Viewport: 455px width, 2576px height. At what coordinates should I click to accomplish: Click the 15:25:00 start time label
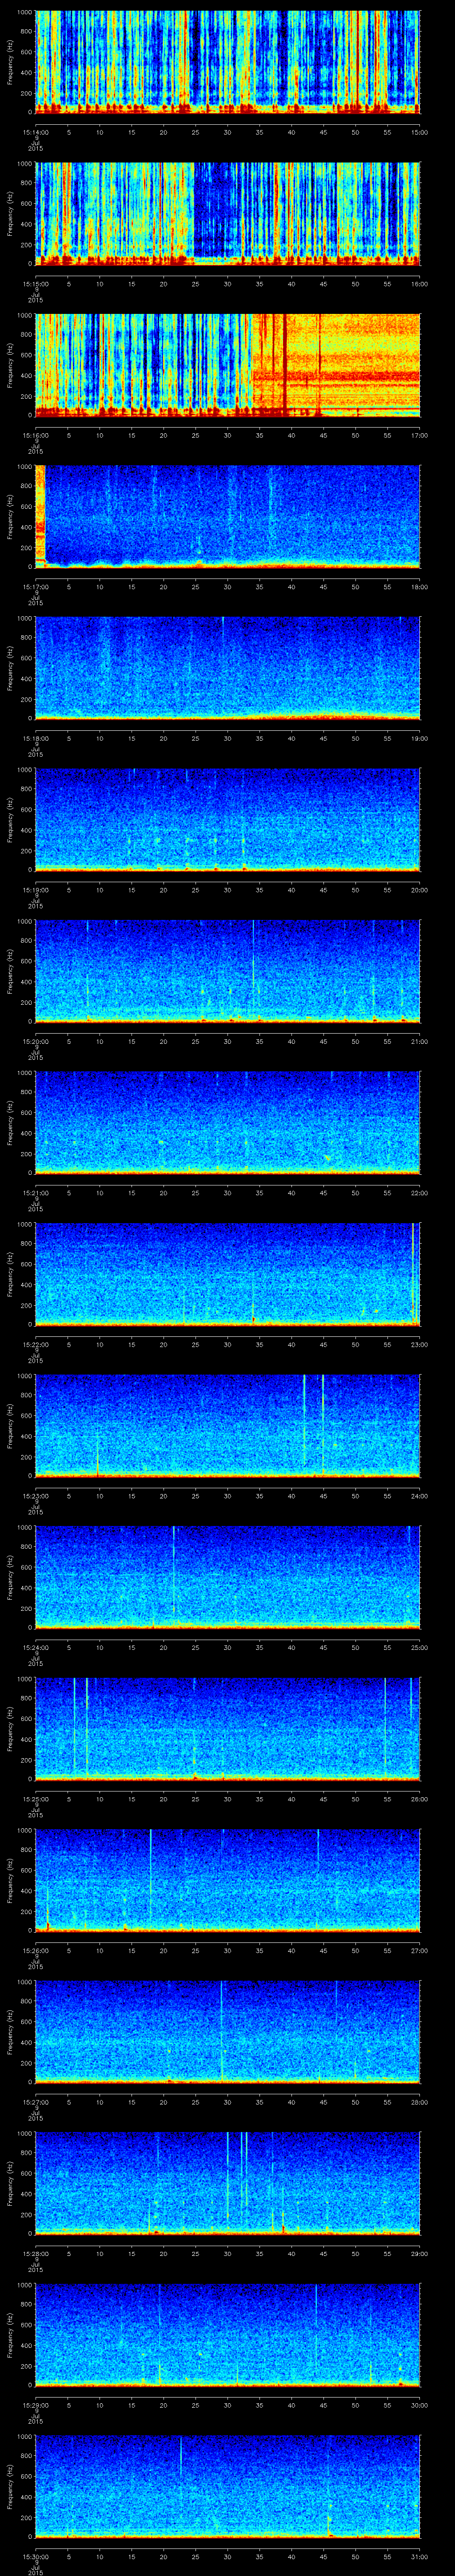[x=35, y=1798]
